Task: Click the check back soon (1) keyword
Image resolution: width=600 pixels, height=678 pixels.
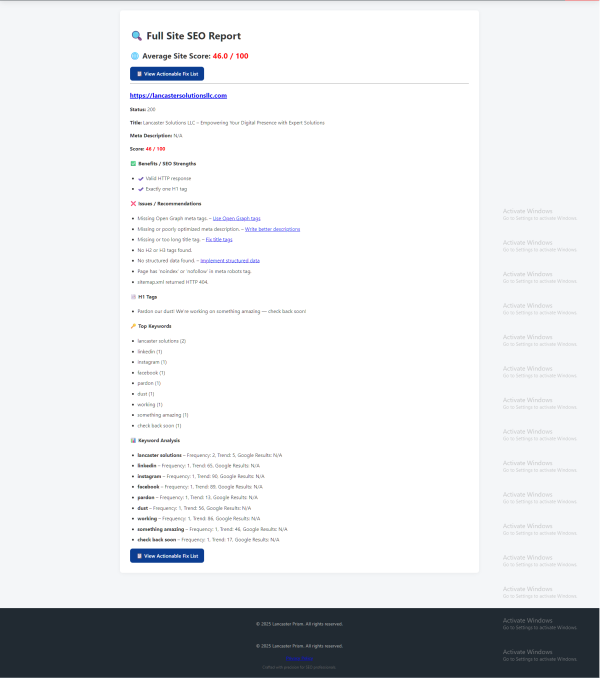Action: [x=160, y=425]
